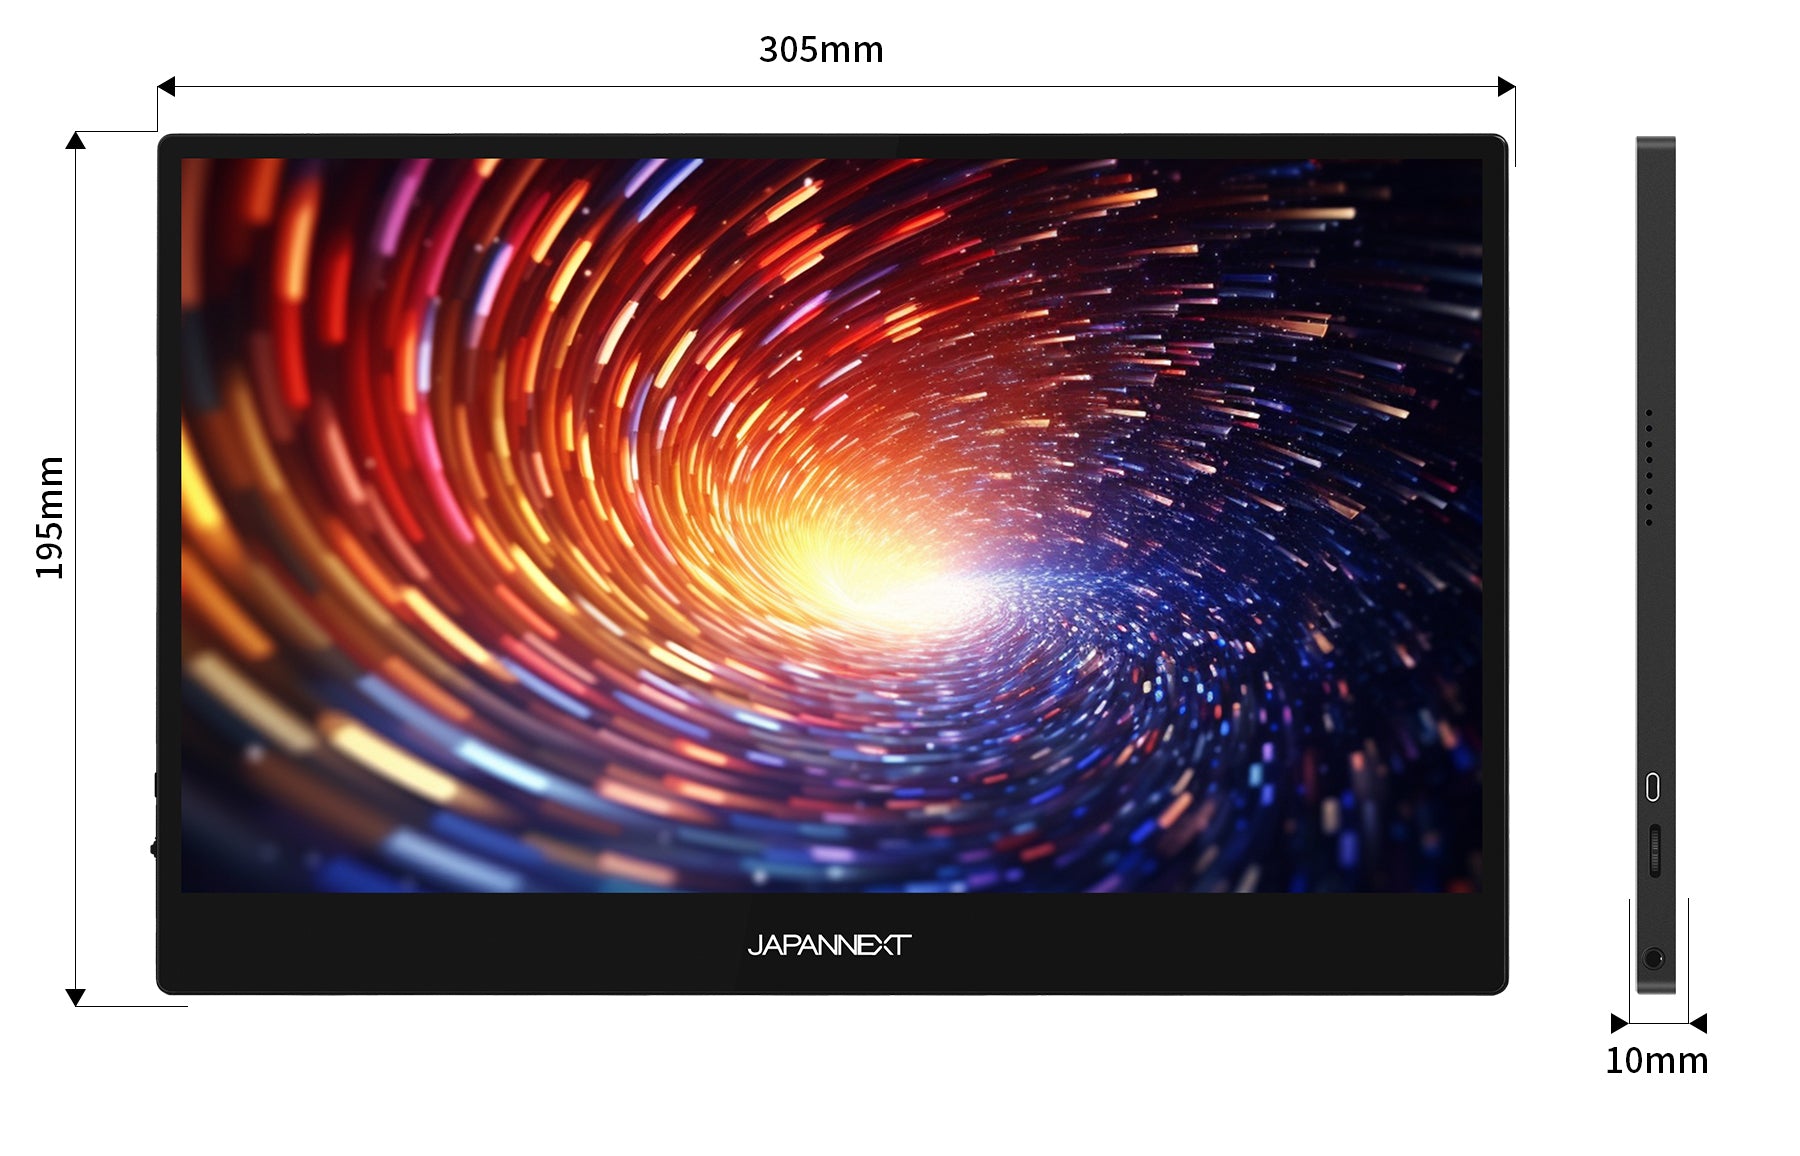Viewport: 1800px width, 1156px height.
Task: Click the top arrowhead of the 195mm line
Action: (x=75, y=141)
